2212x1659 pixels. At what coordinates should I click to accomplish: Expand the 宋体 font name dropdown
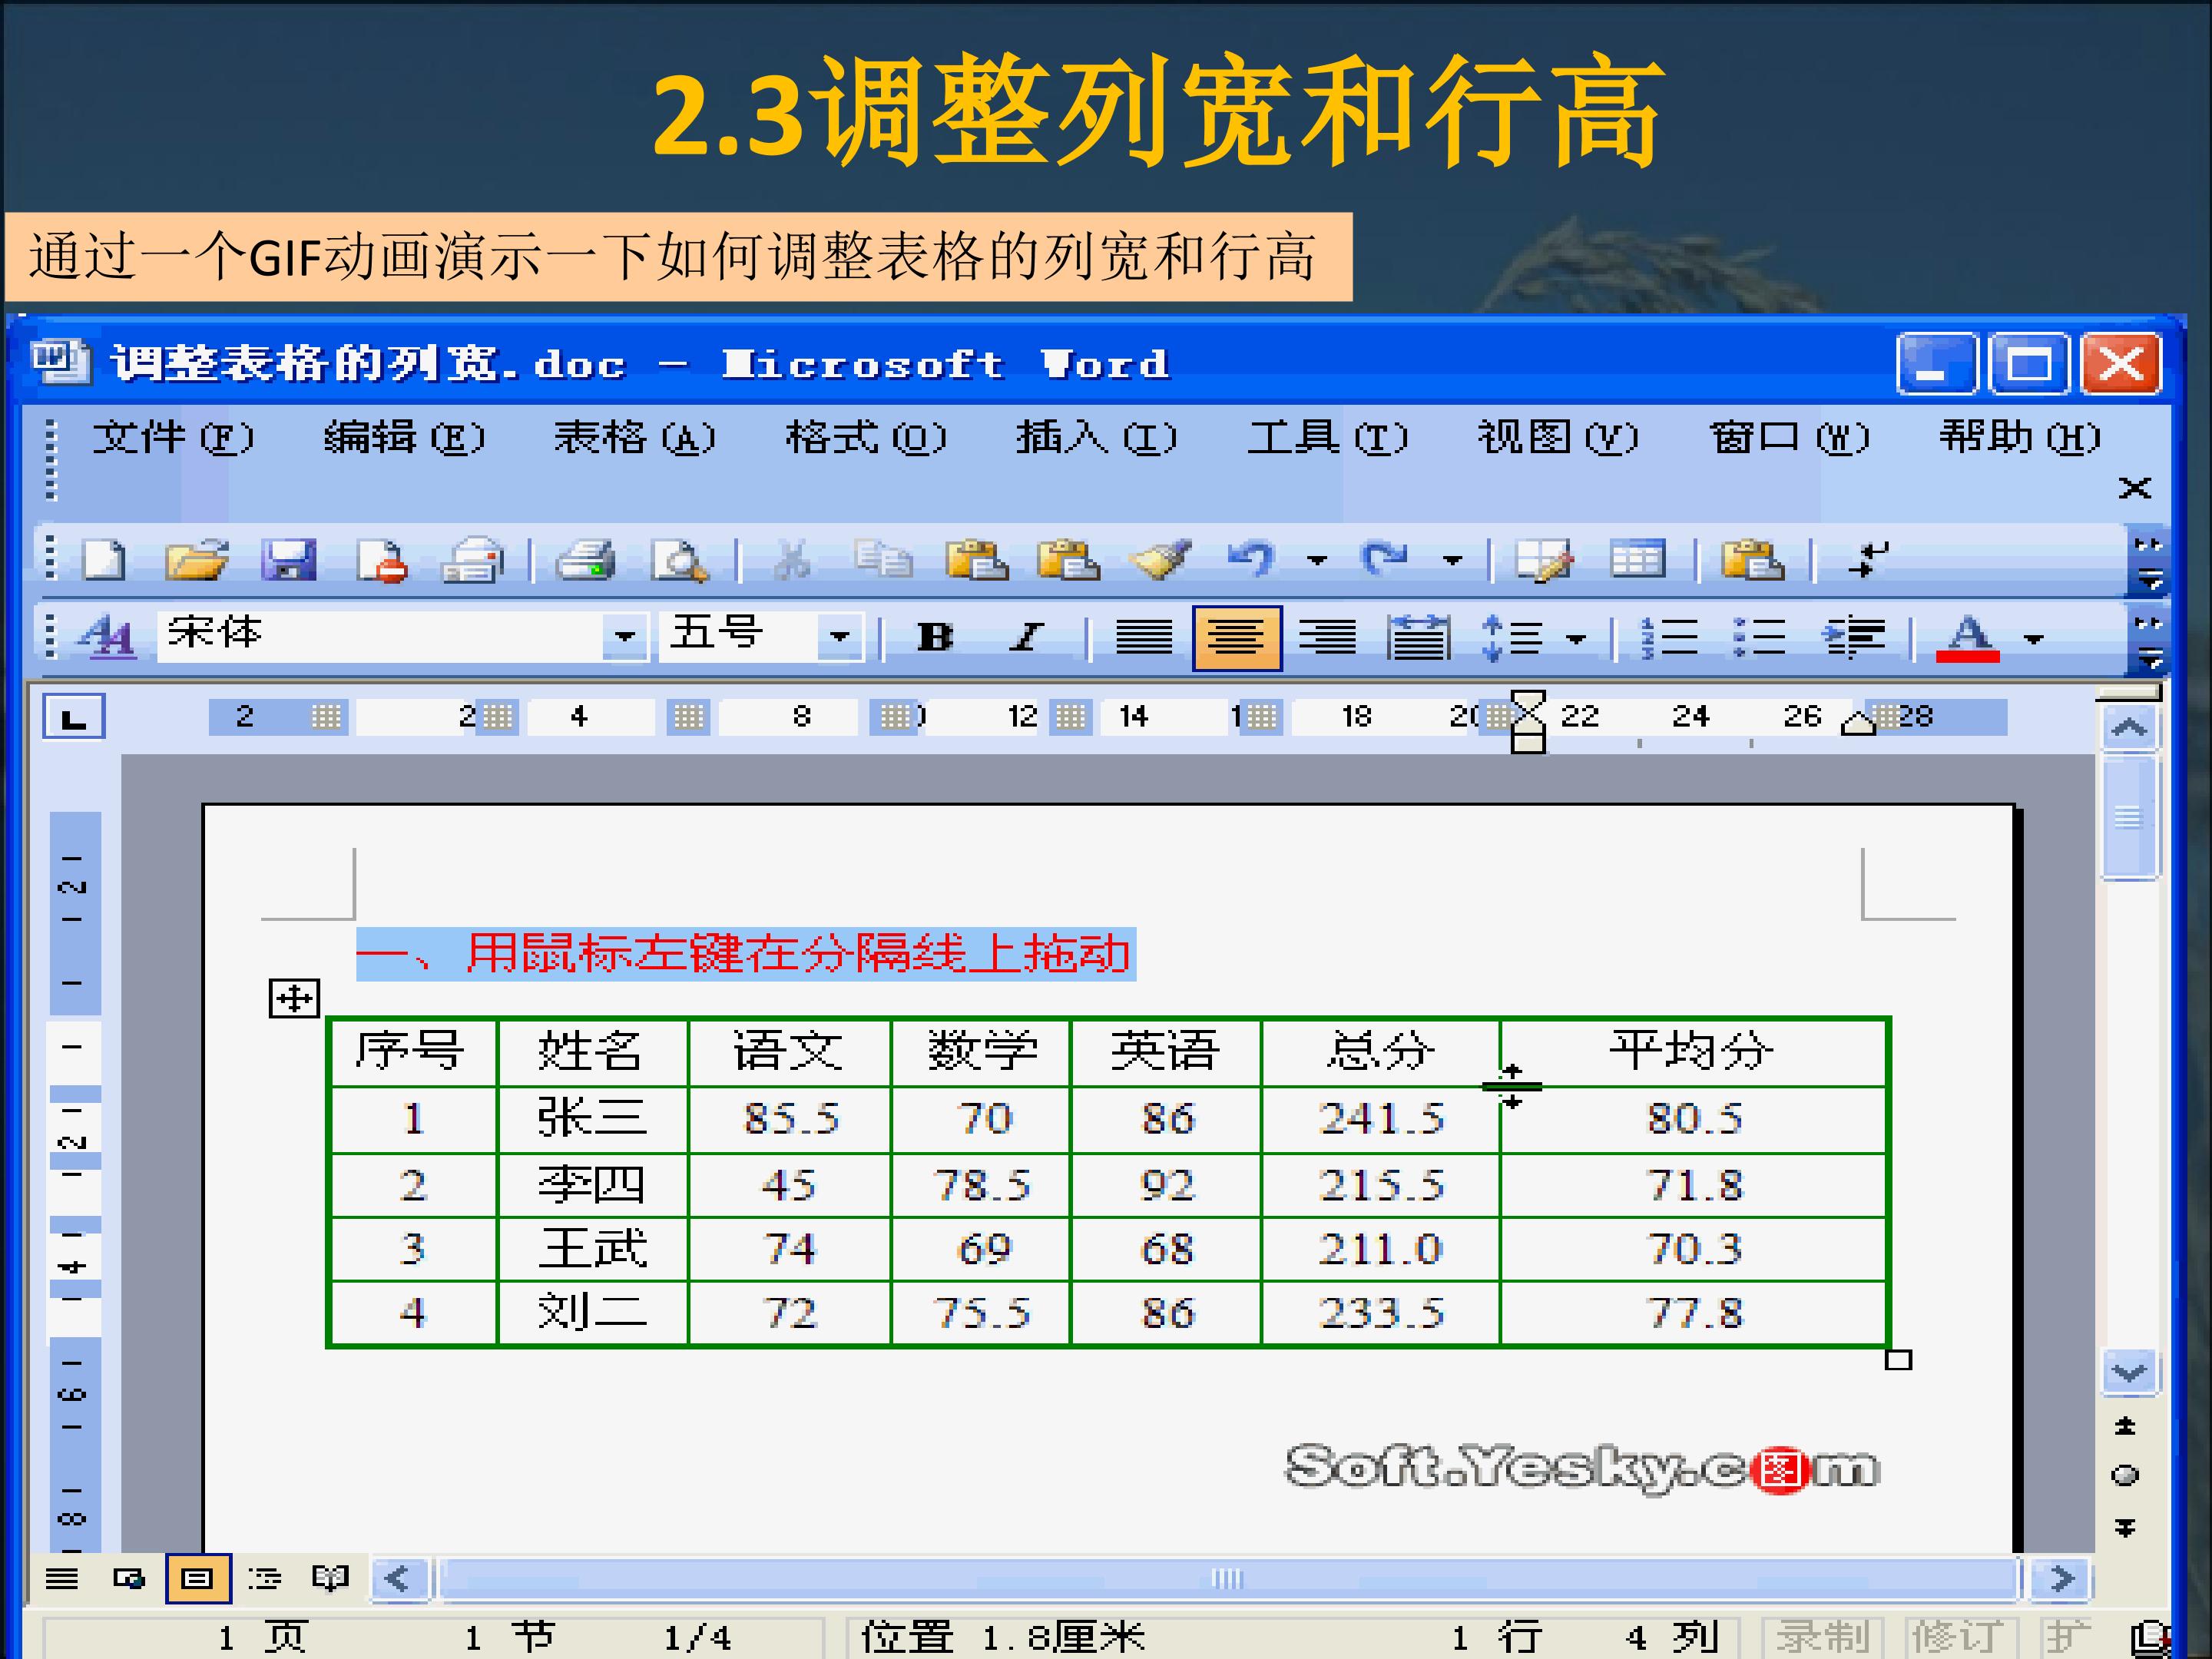625,636
